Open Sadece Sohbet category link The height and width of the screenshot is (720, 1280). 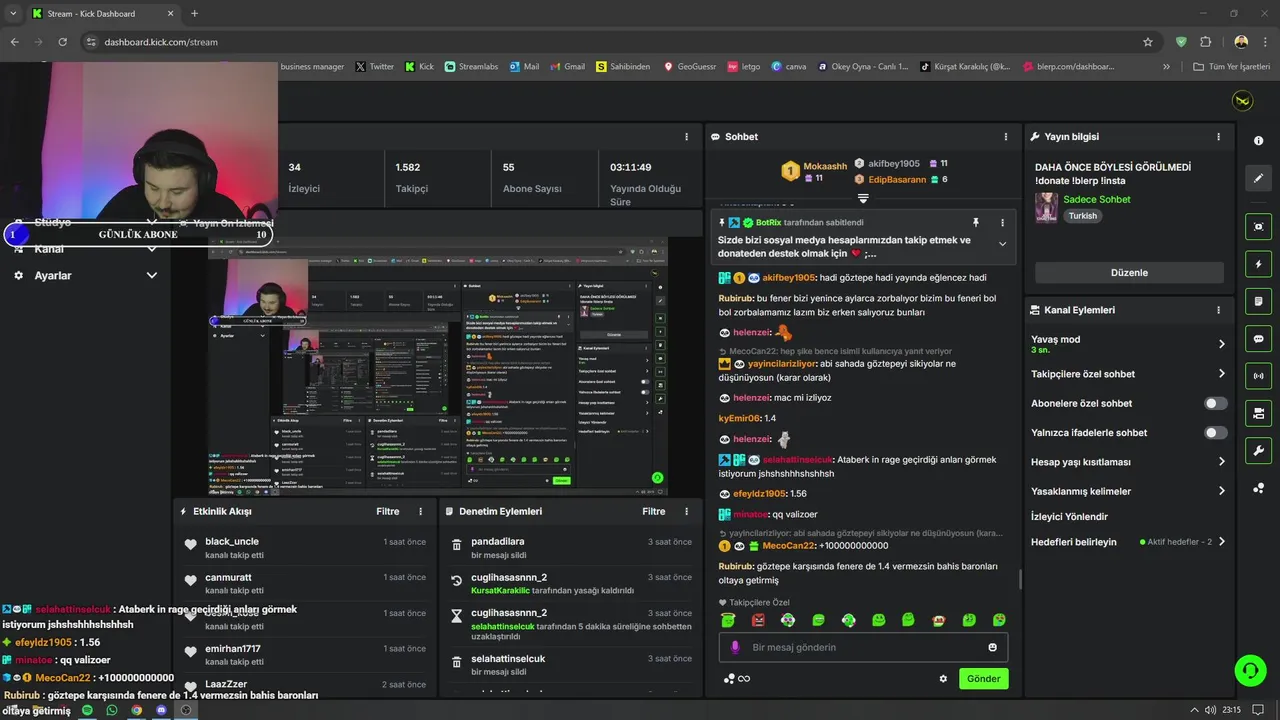click(x=1097, y=199)
